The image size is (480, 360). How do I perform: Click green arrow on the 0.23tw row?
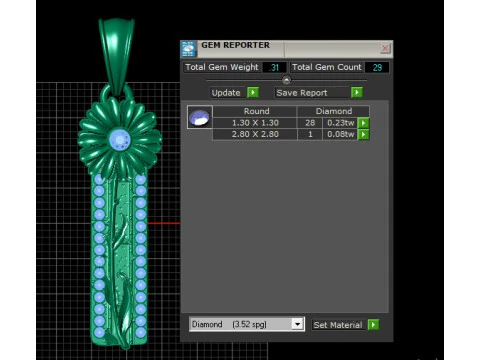point(363,123)
